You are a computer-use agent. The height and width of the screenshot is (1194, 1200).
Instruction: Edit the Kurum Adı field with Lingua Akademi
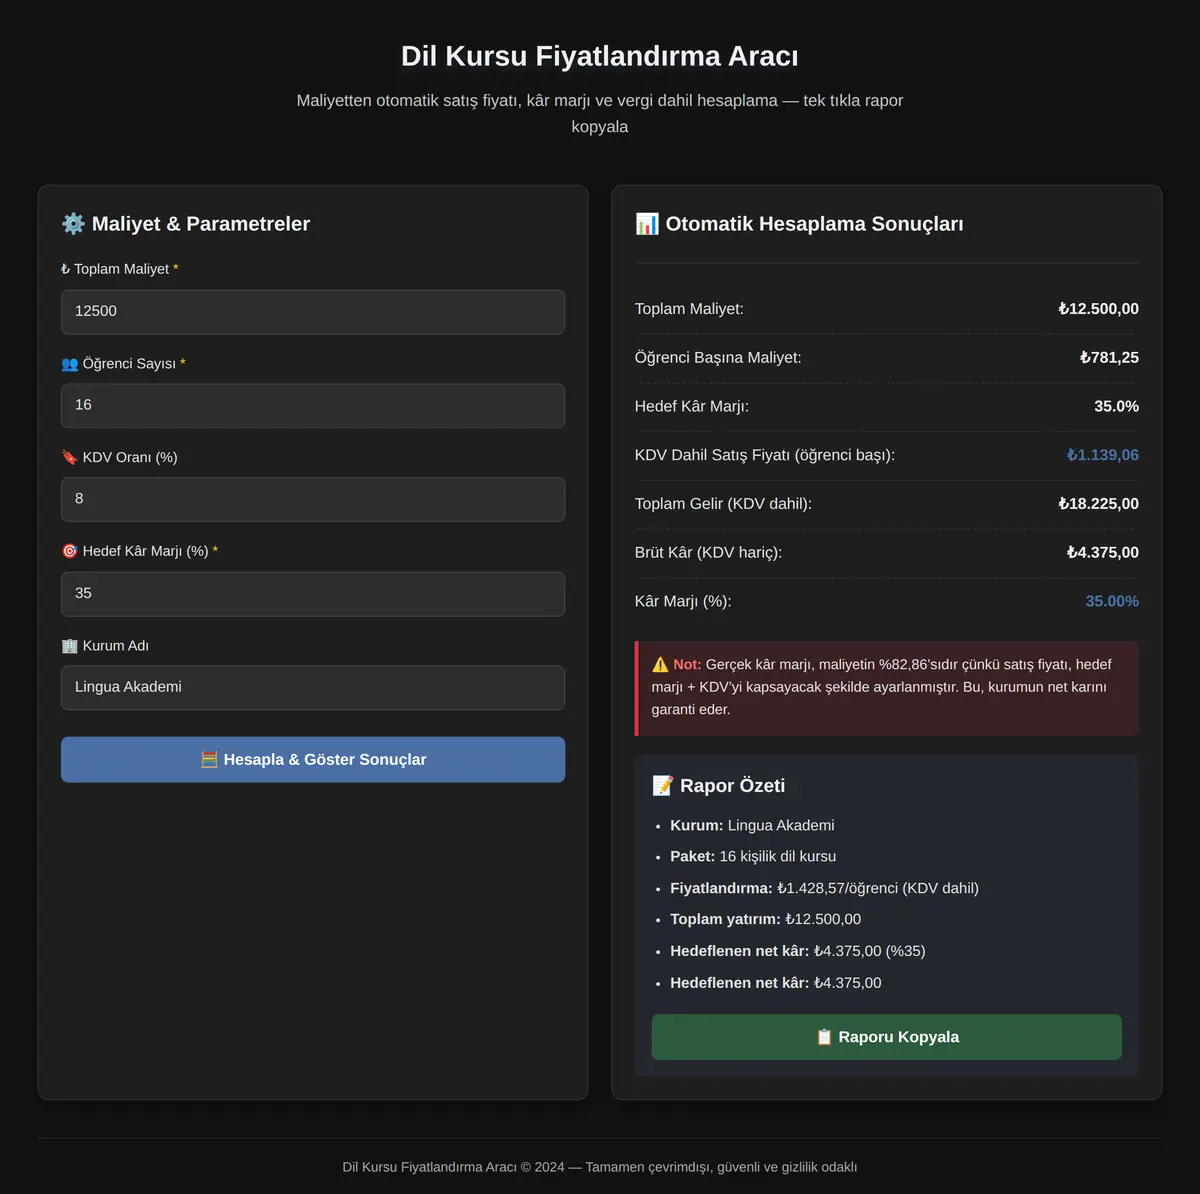pyautogui.click(x=313, y=688)
